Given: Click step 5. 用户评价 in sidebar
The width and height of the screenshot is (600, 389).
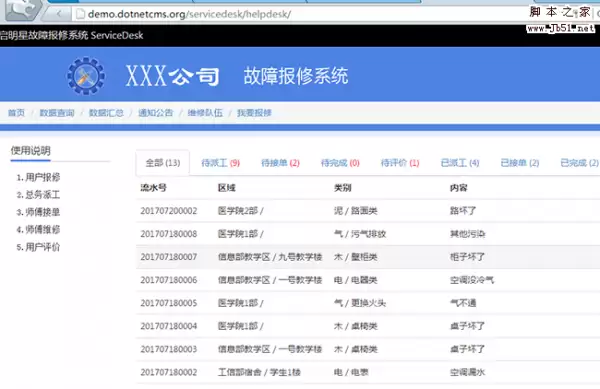Looking at the screenshot, I should tap(38, 247).
